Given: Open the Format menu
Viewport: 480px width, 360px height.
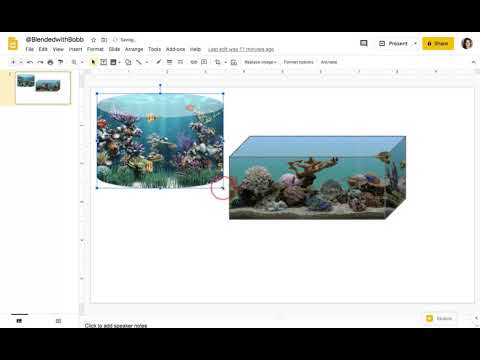Looking at the screenshot, I should click(95, 49).
